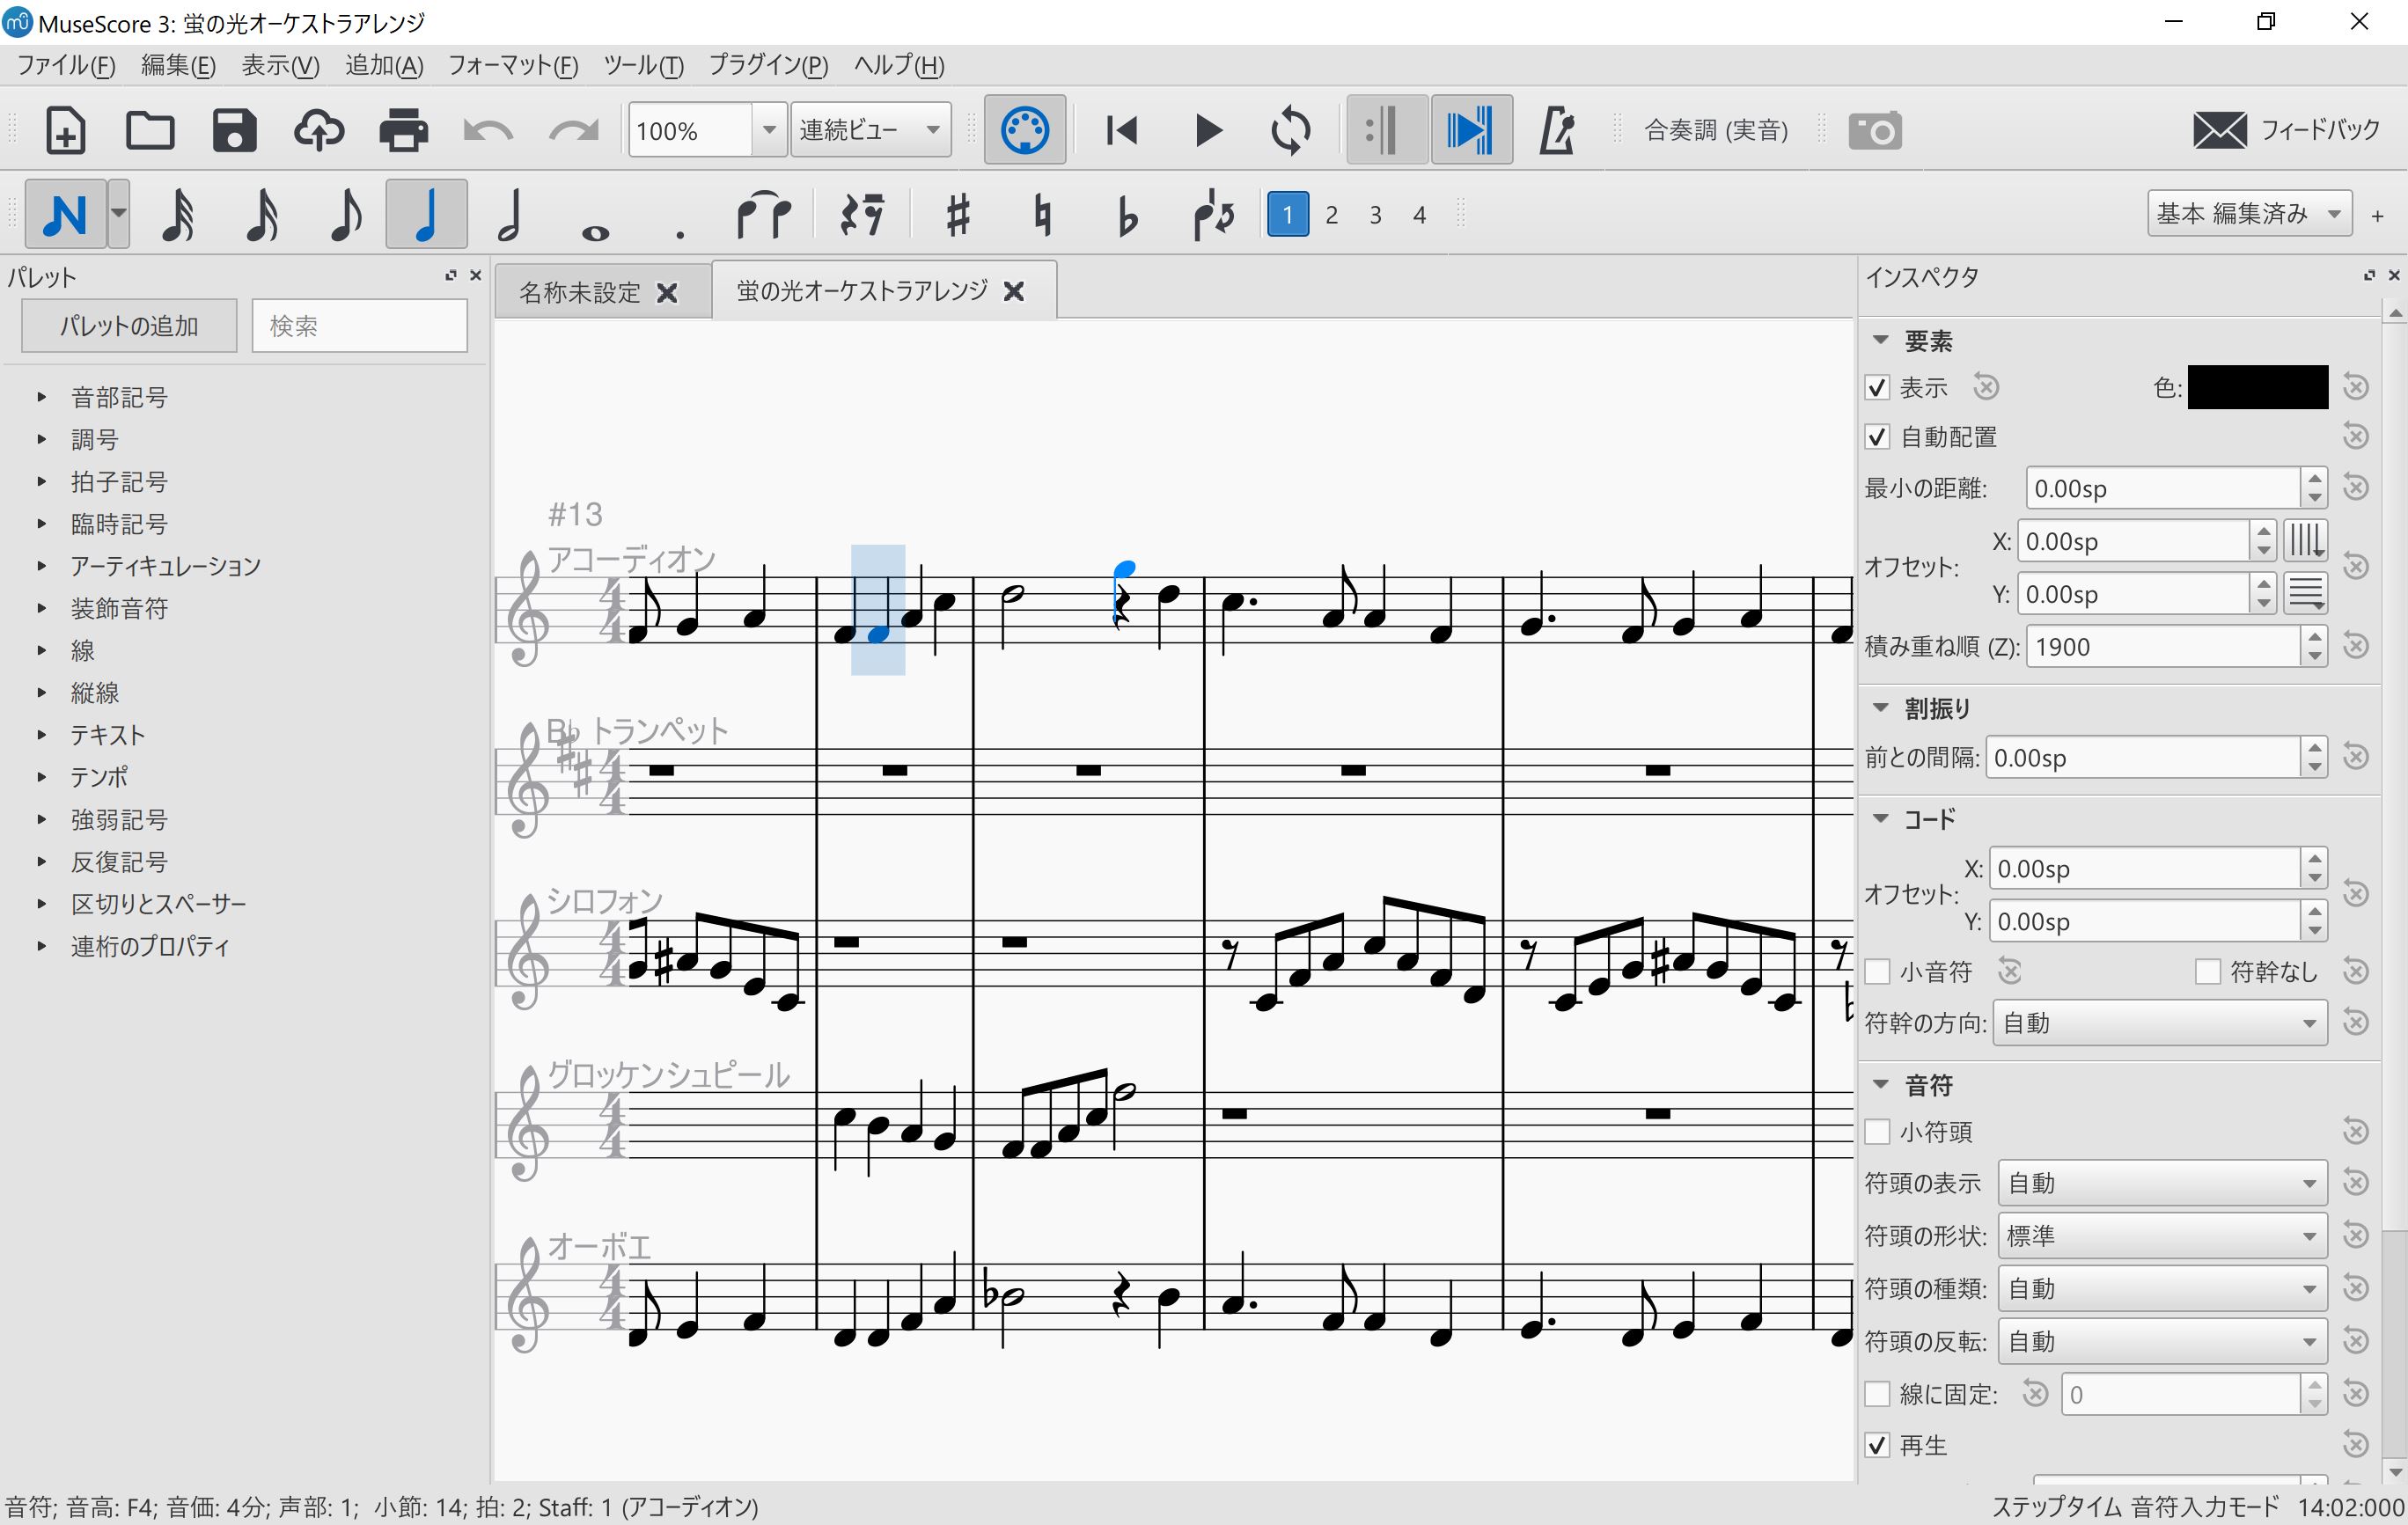This screenshot has height=1525, width=2408.
Task: Rewind playback to the start
Action: point(1122,130)
